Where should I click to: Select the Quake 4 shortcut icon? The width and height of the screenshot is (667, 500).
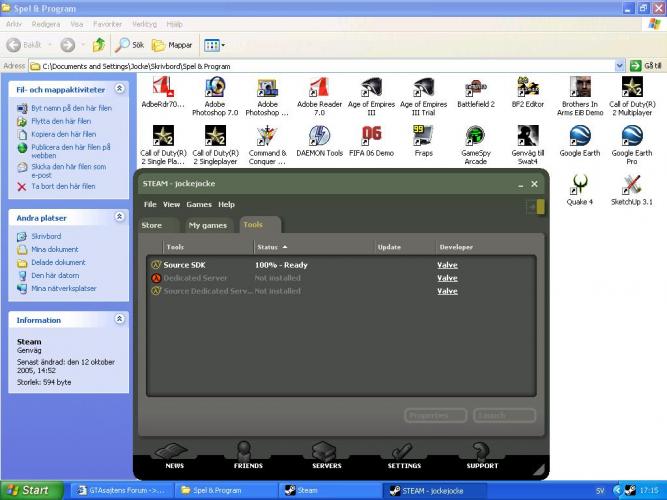tap(579, 184)
